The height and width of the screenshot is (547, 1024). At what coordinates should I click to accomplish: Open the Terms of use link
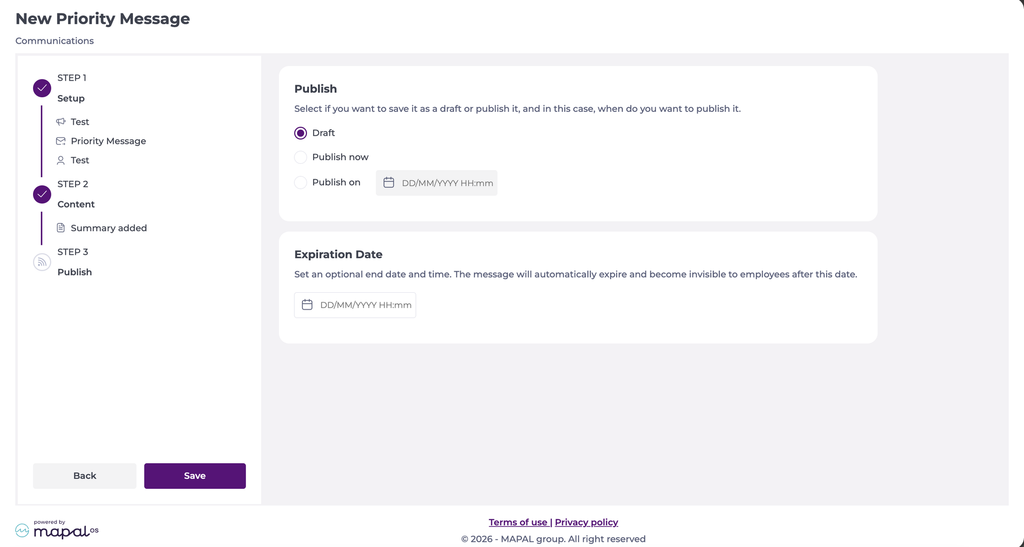518,522
